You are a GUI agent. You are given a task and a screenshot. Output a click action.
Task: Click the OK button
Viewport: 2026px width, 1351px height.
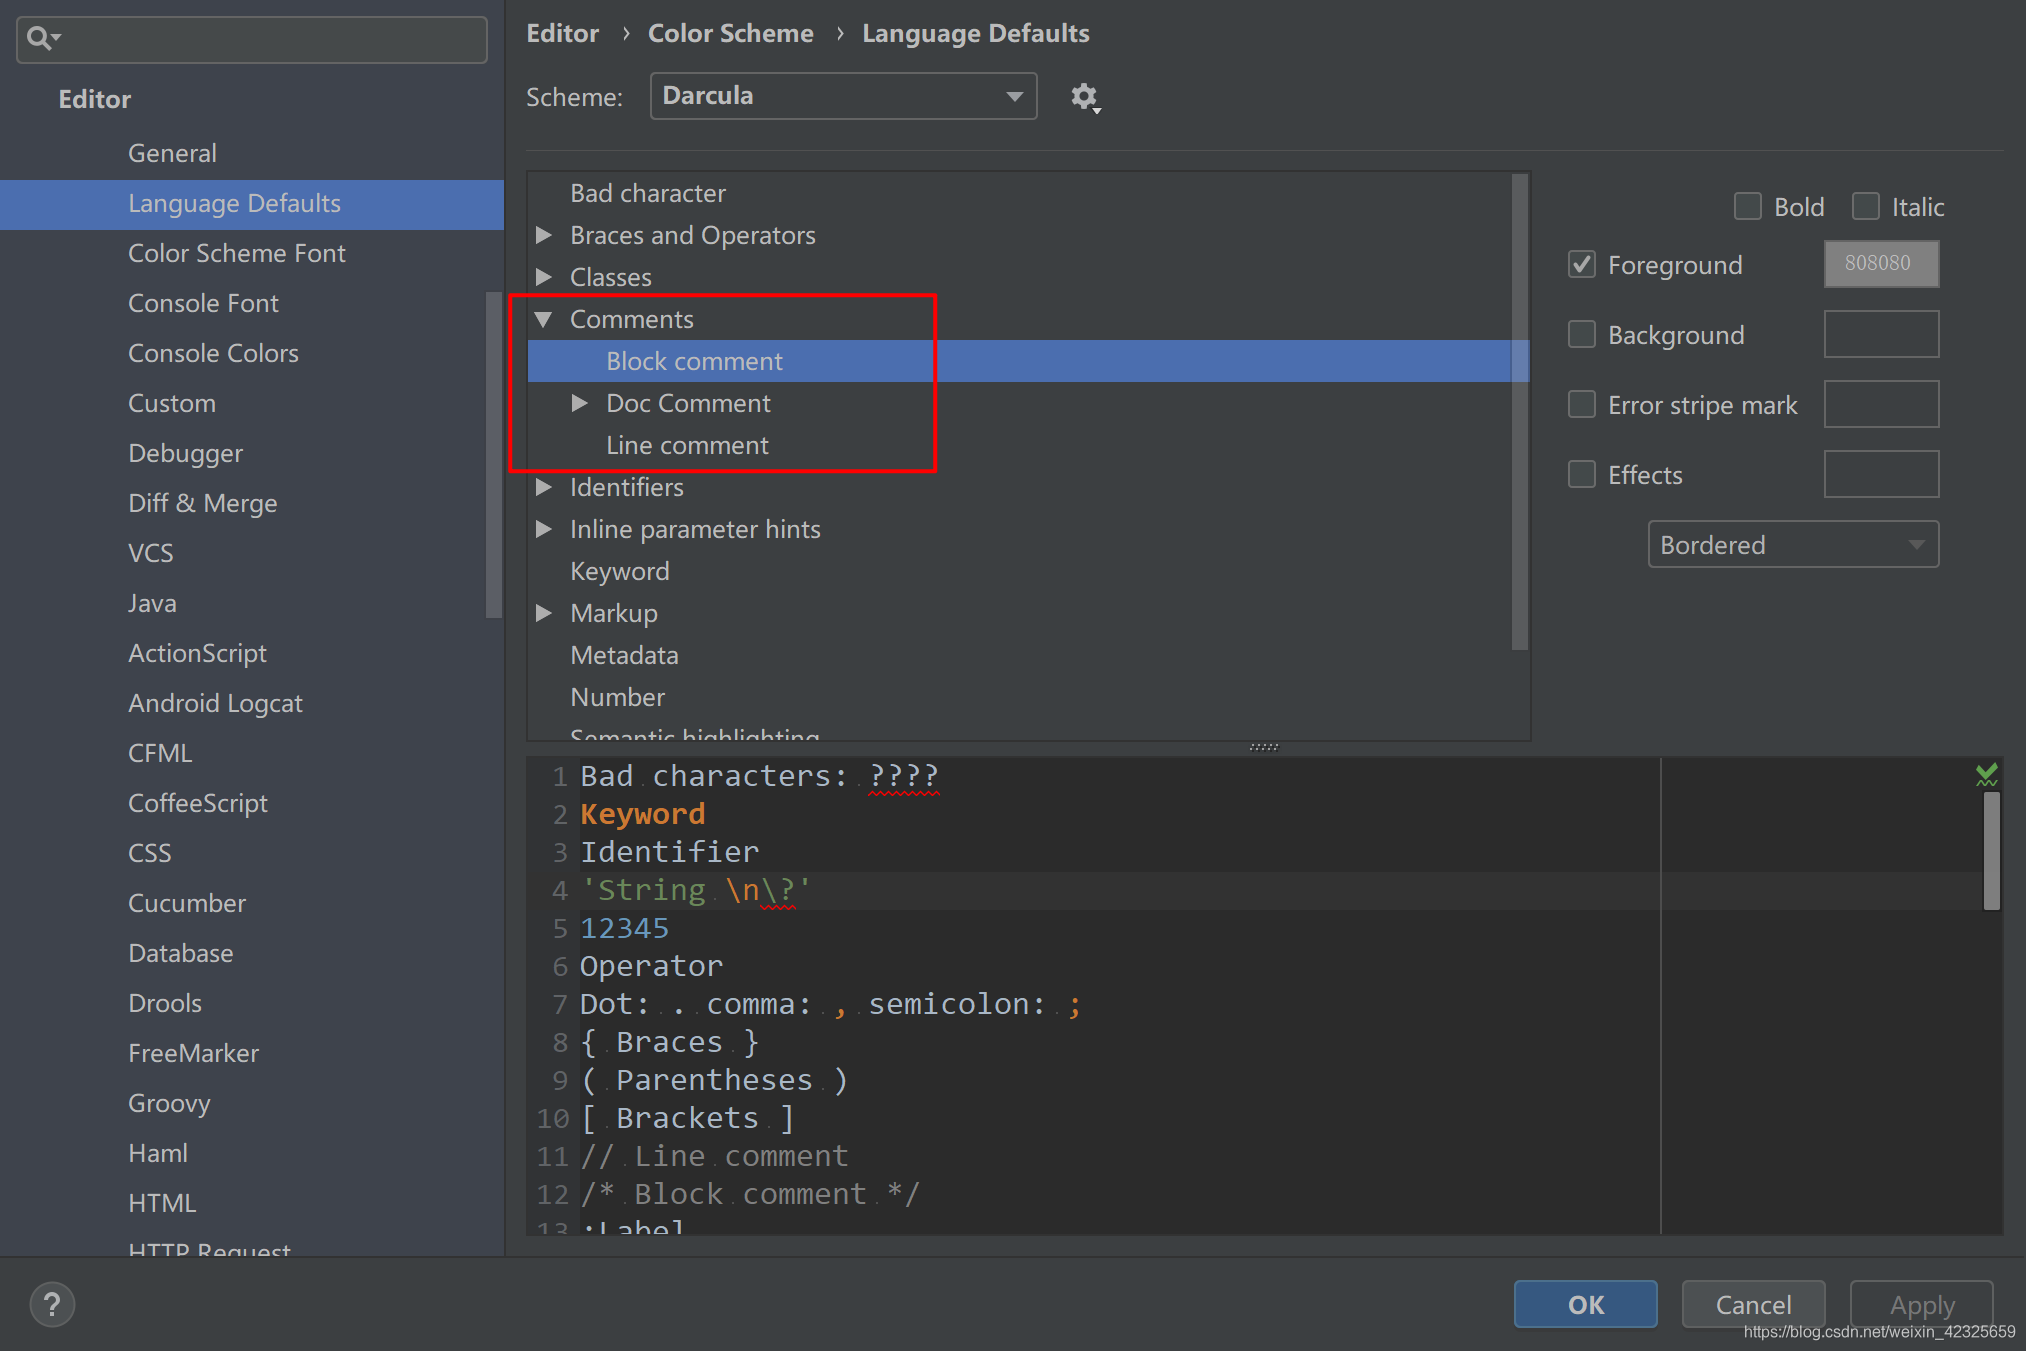click(1585, 1304)
